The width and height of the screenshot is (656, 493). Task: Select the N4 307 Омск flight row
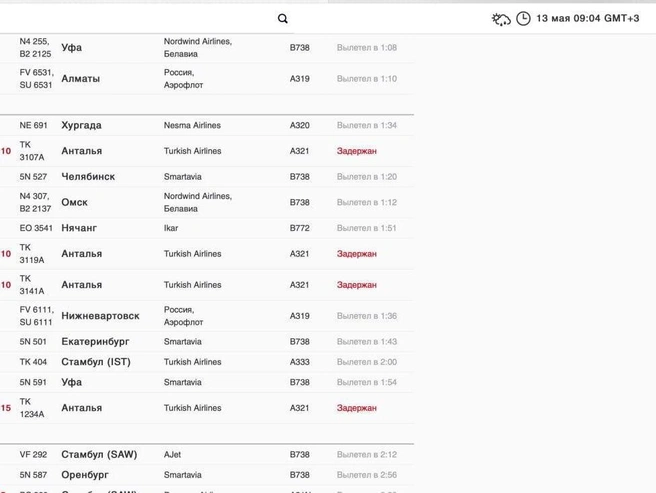[207, 203]
